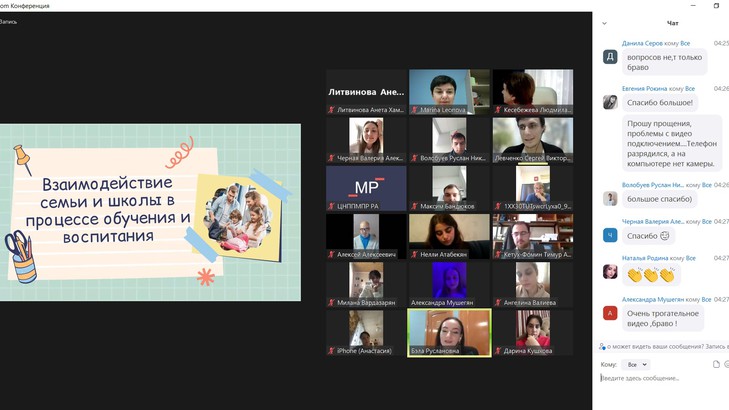The width and height of the screenshot is (729, 410).
Task: Click 'Все' link beside Данила Серов's name
Action: click(685, 43)
